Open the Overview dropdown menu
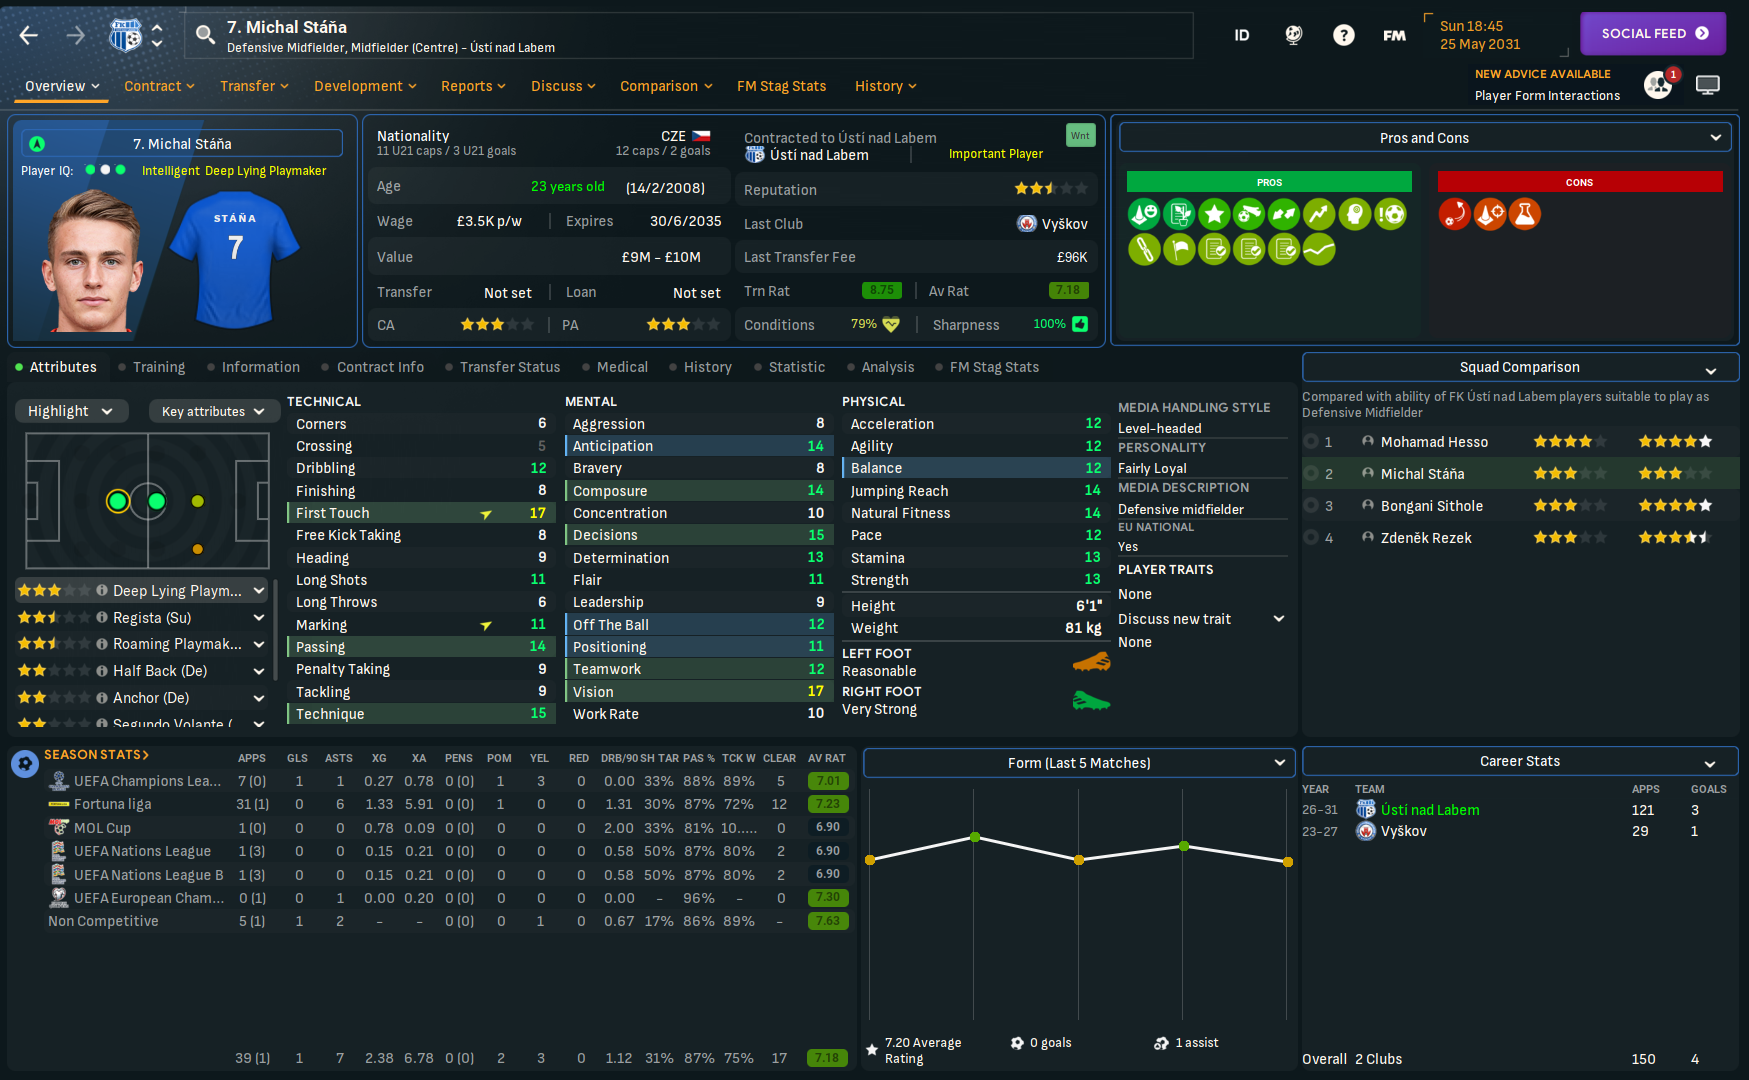Viewport: 1749px width, 1080px height. point(62,86)
